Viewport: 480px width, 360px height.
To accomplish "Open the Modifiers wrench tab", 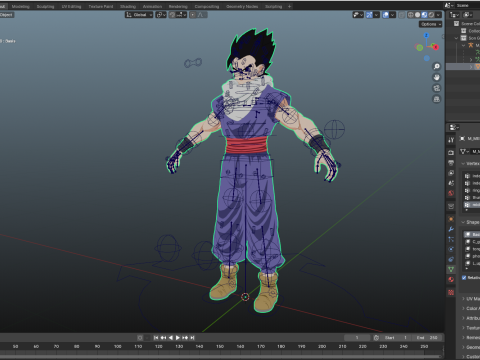I will click(x=451, y=229).
